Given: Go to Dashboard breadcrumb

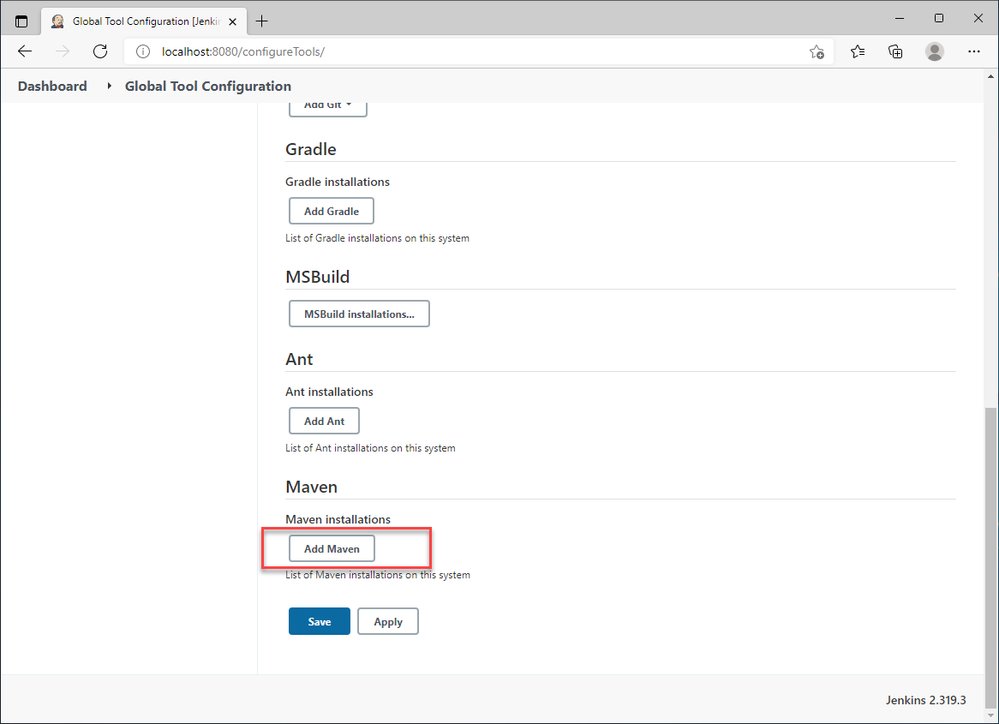Looking at the screenshot, I should (52, 86).
